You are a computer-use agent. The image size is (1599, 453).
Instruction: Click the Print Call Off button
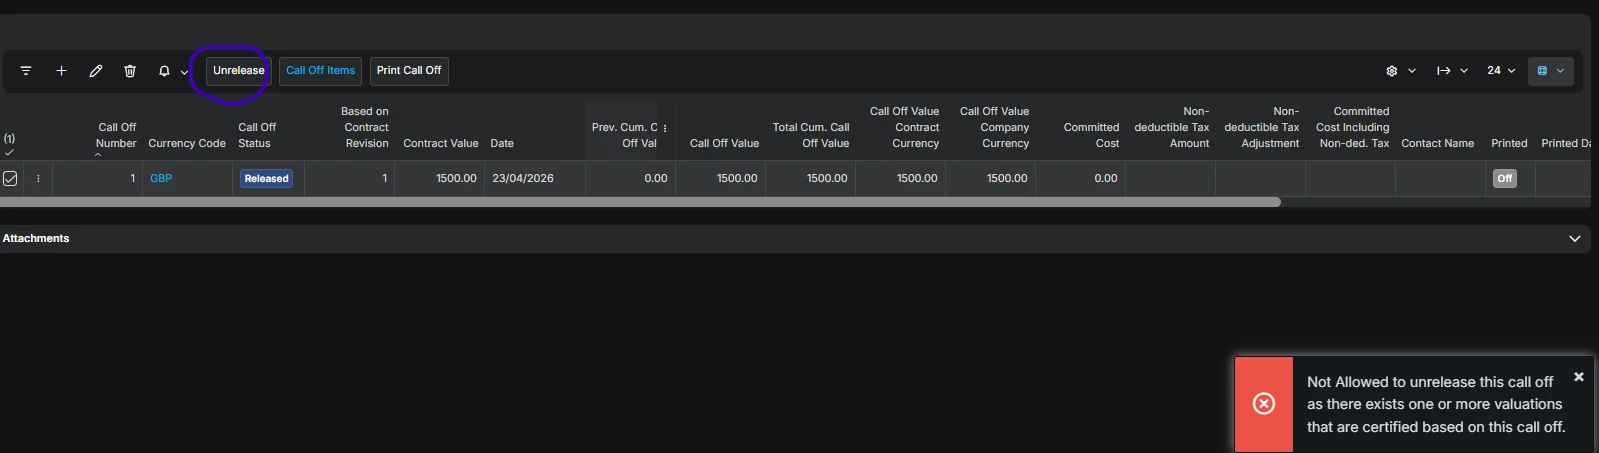[409, 71]
